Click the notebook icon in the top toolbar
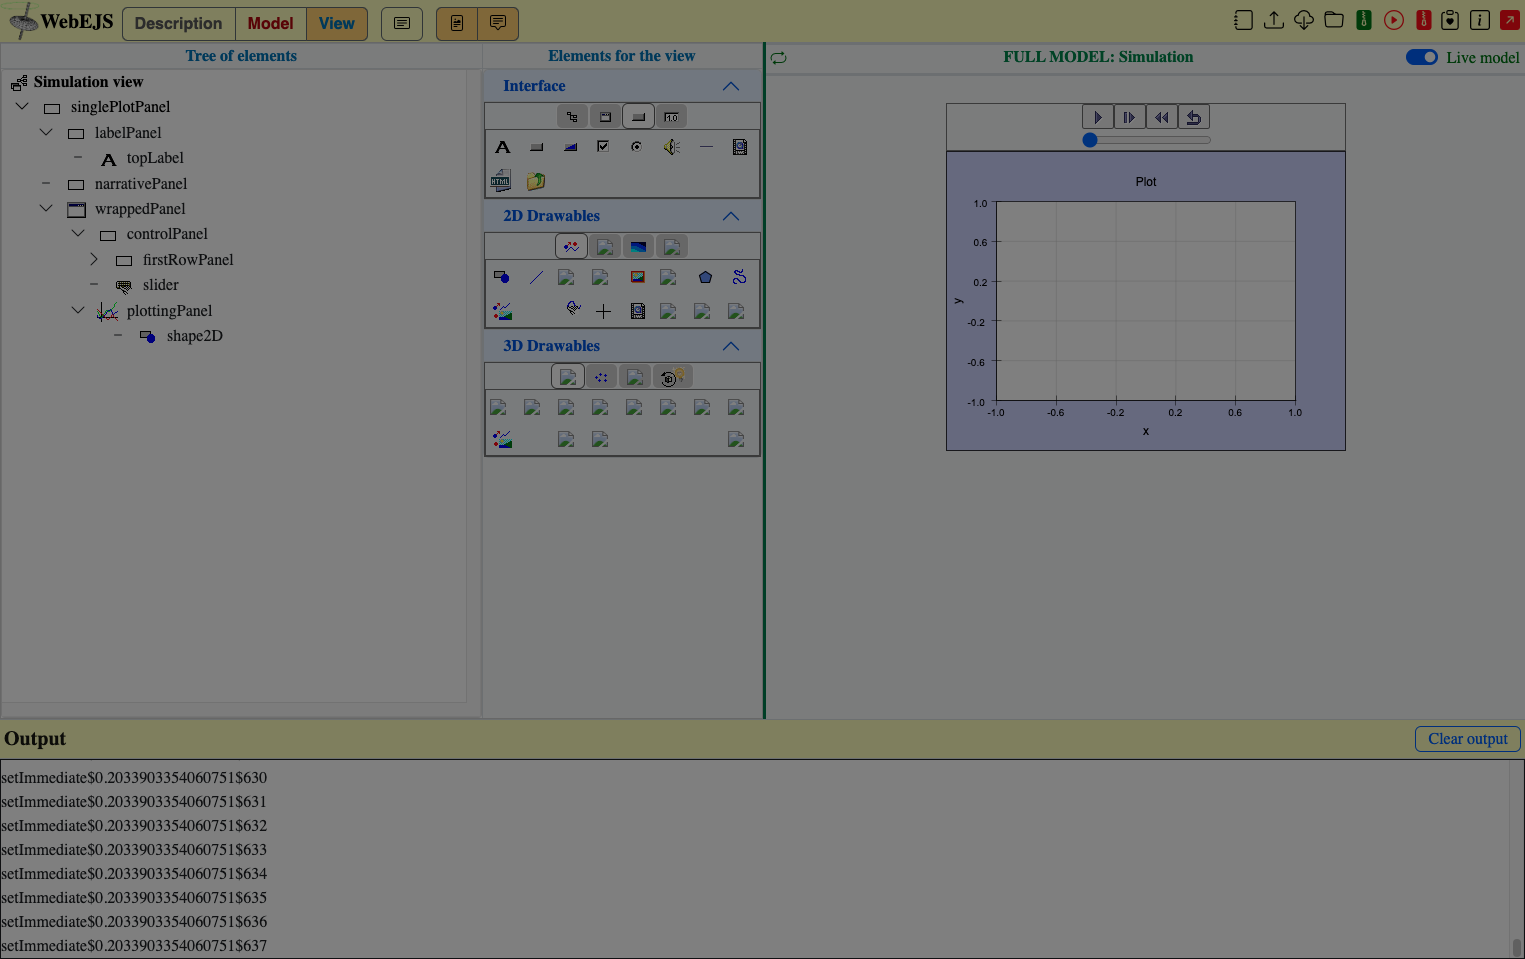This screenshot has width=1525, height=959. (x=1243, y=20)
